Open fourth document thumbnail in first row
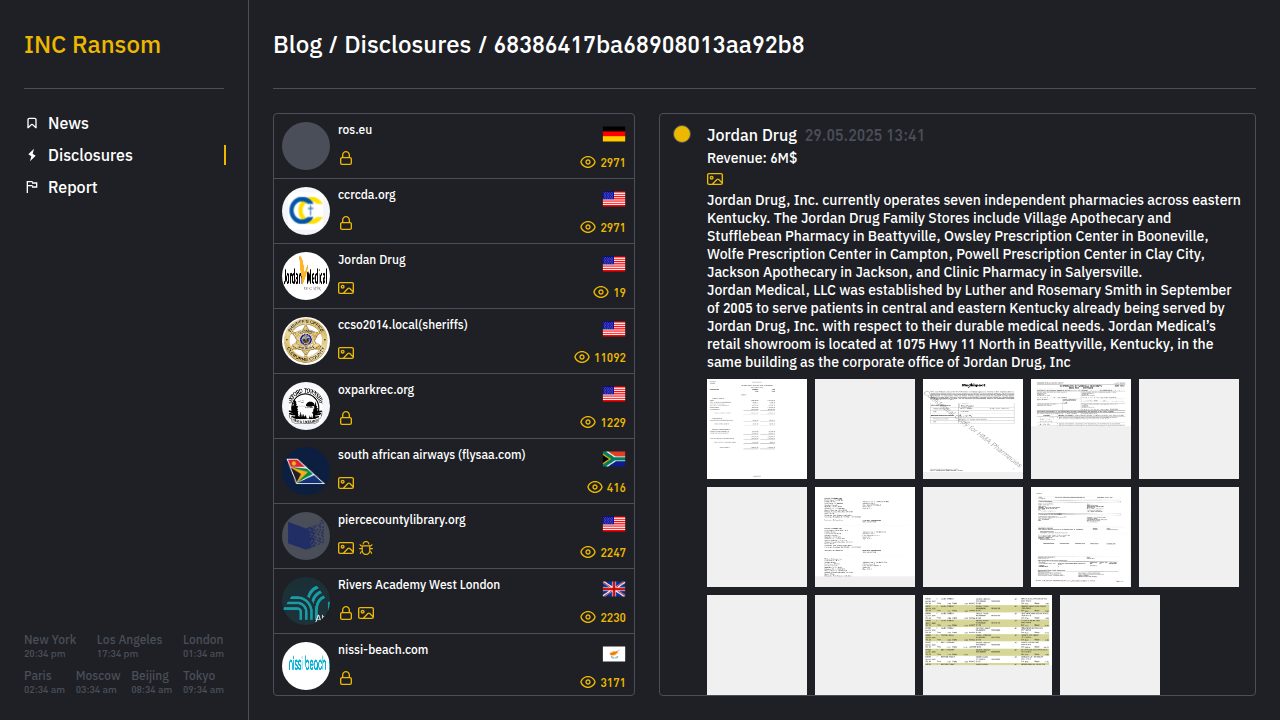Screen dimensions: 1280x720 (1081, 429)
